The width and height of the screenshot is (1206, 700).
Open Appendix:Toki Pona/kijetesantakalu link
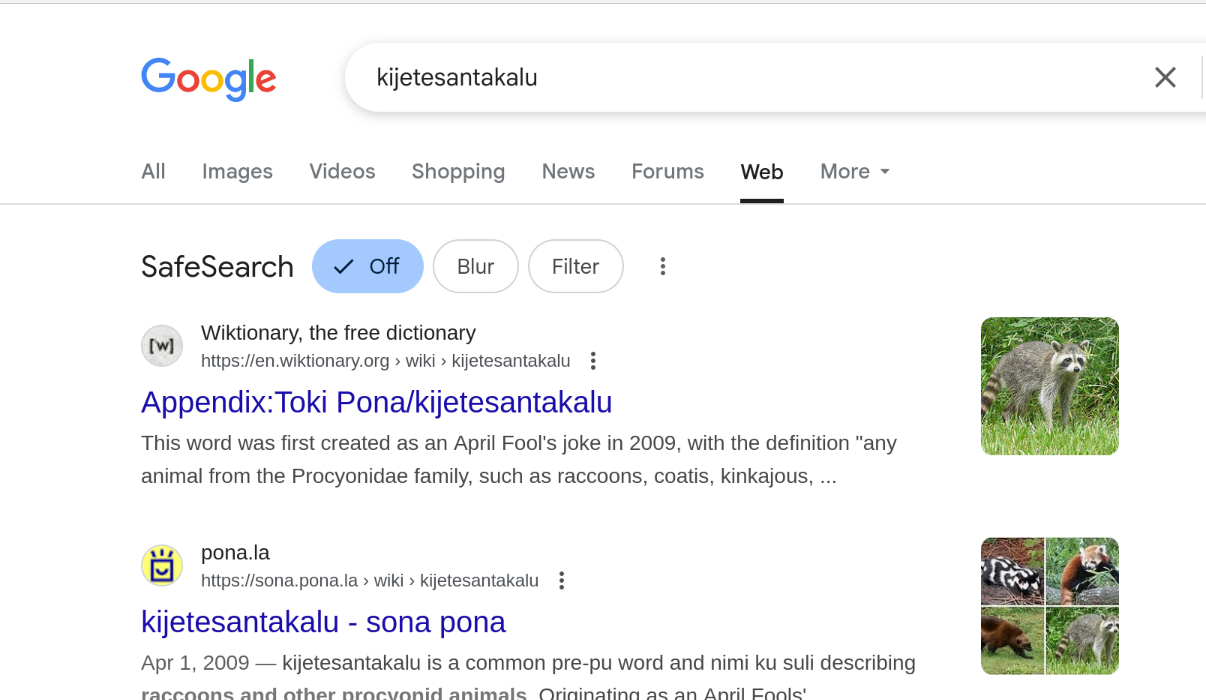(376, 402)
